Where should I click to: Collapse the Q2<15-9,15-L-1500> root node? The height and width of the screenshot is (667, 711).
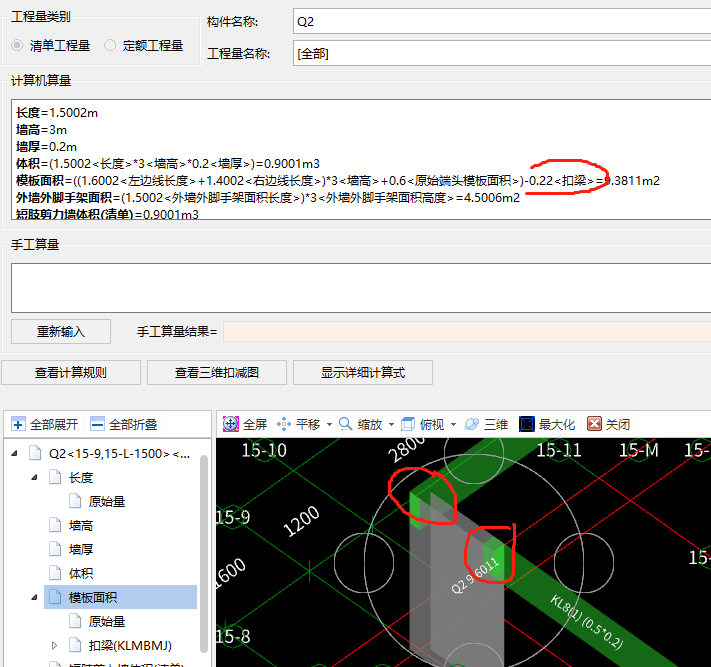click(15, 453)
